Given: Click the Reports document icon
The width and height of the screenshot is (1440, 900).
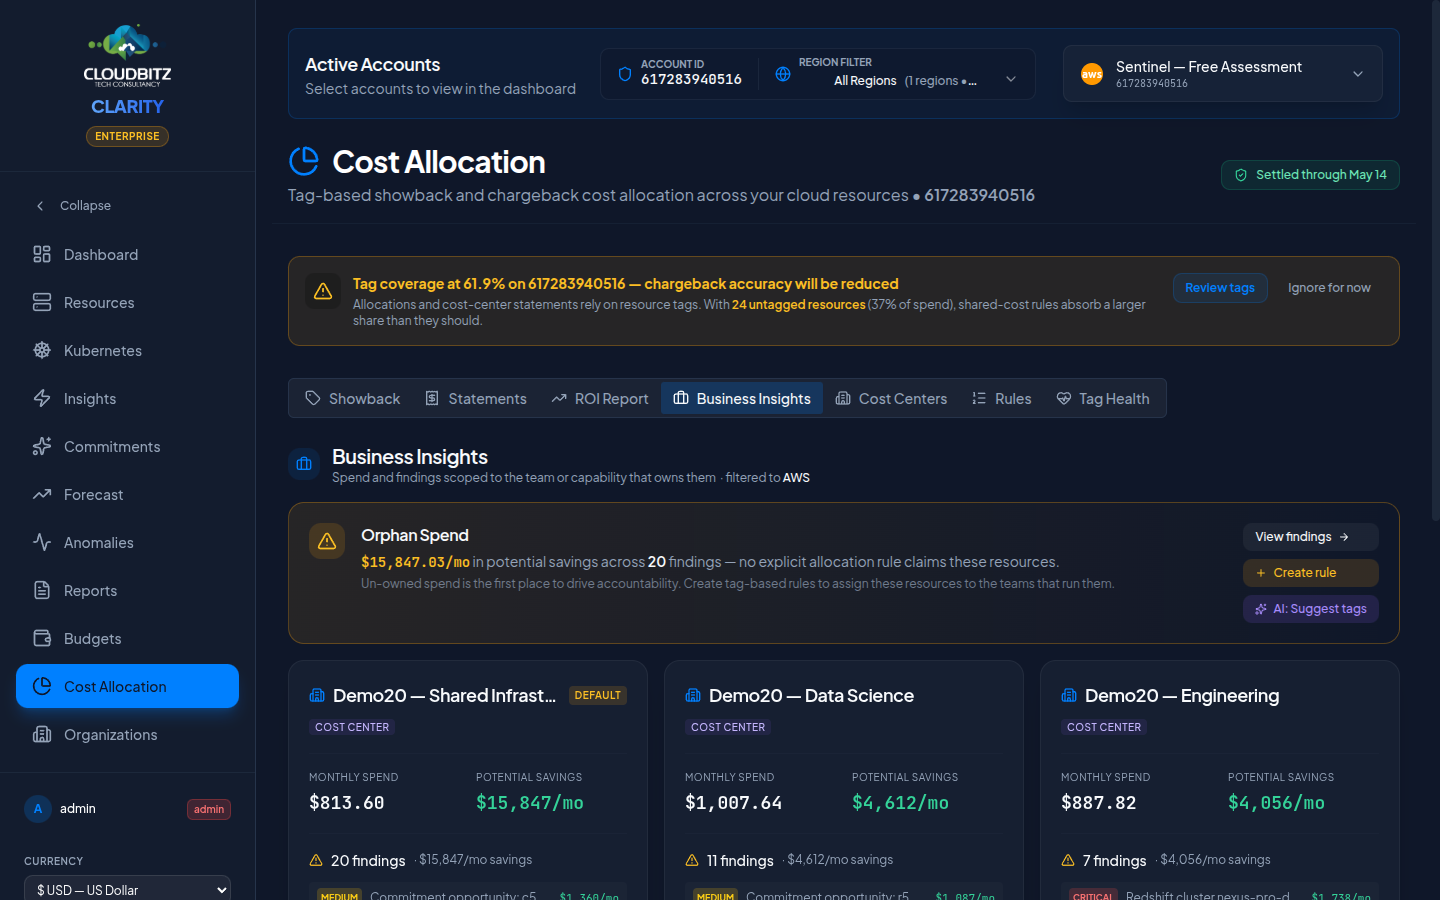Looking at the screenshot, I should [42, 590].
